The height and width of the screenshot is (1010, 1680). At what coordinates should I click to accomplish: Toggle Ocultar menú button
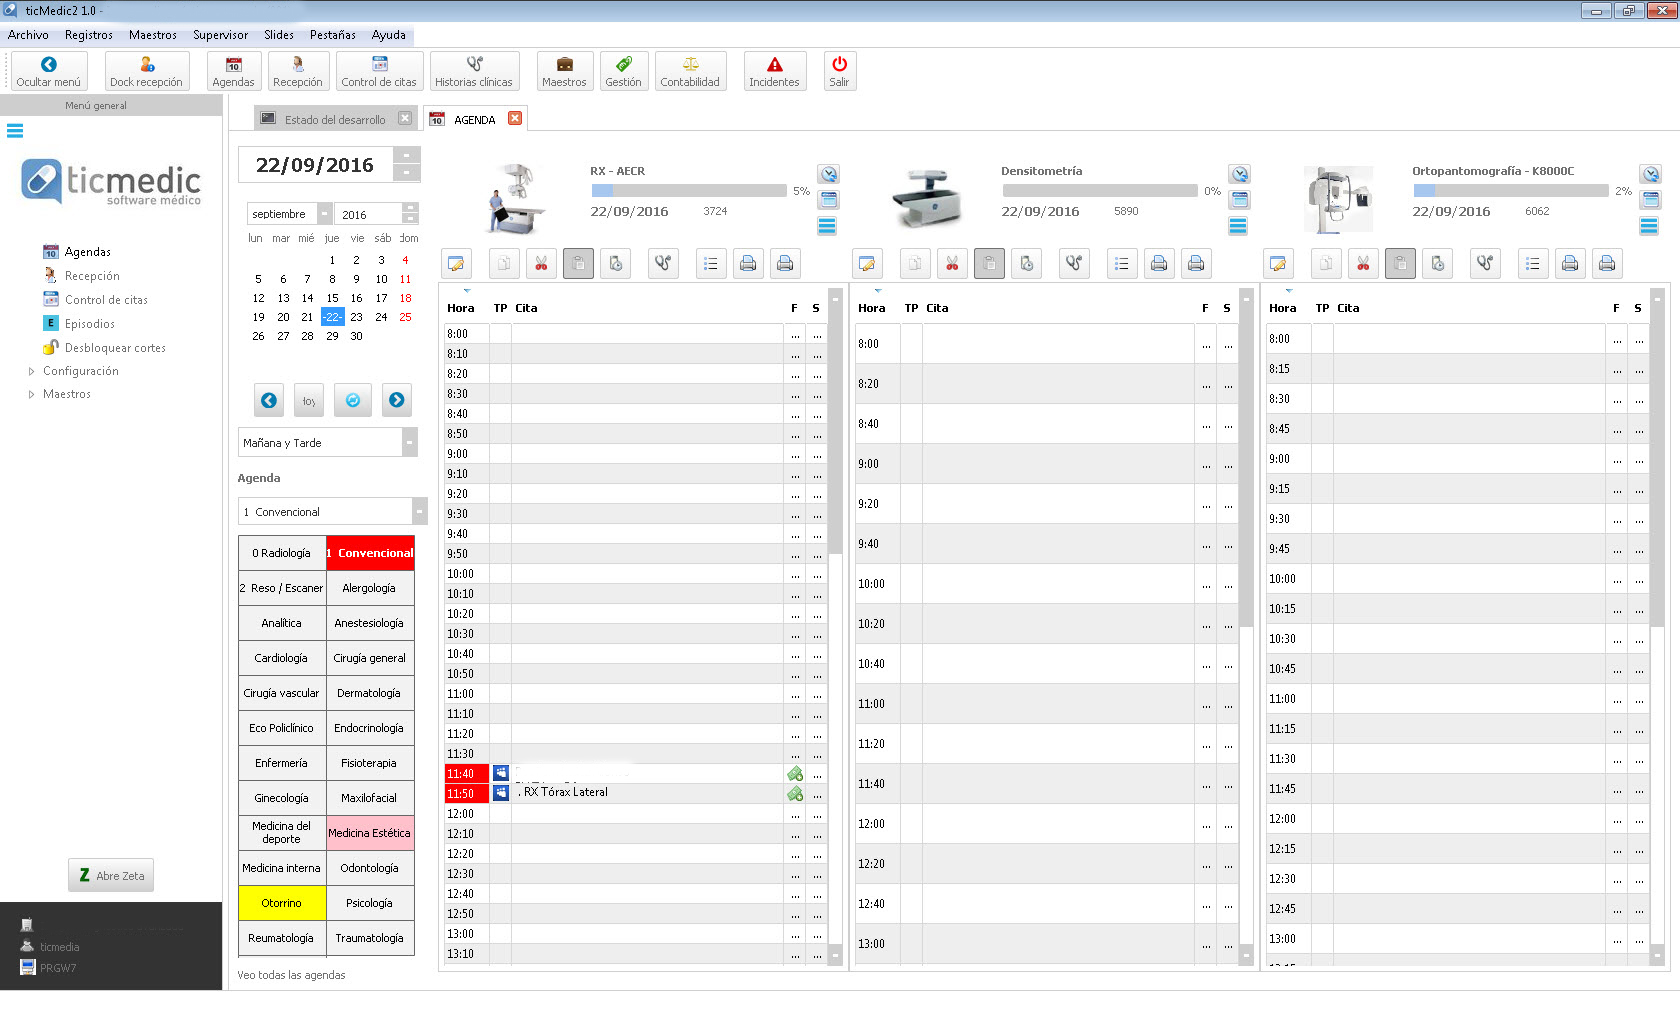tap(49, 71)
